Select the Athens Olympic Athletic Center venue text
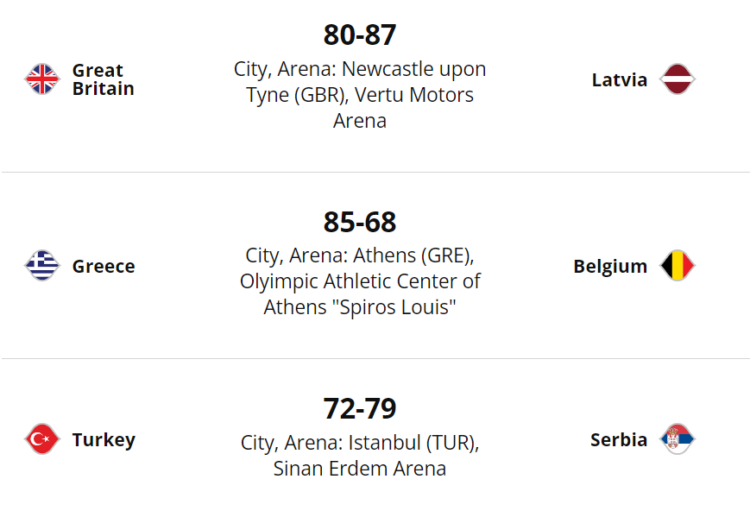The image size is (750, 517). tap(360, 281)
